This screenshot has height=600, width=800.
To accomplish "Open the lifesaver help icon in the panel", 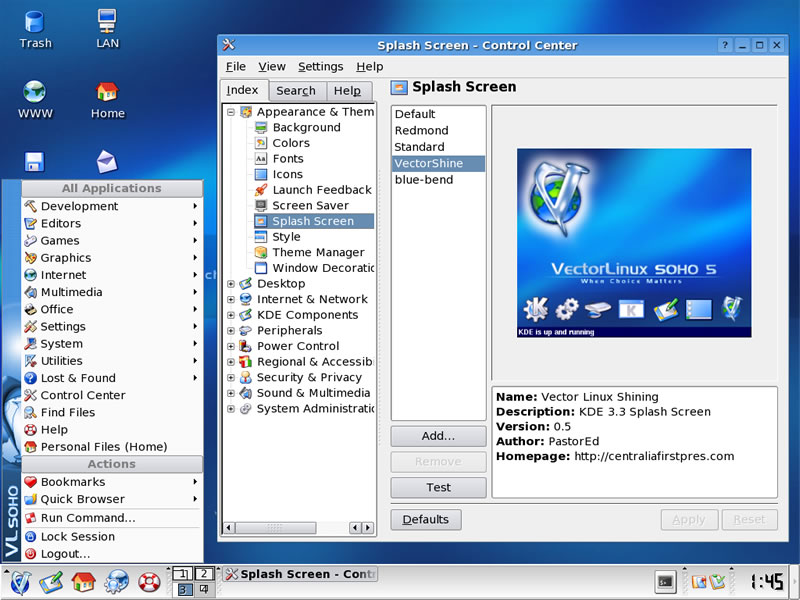I will [x=149, y=583].
